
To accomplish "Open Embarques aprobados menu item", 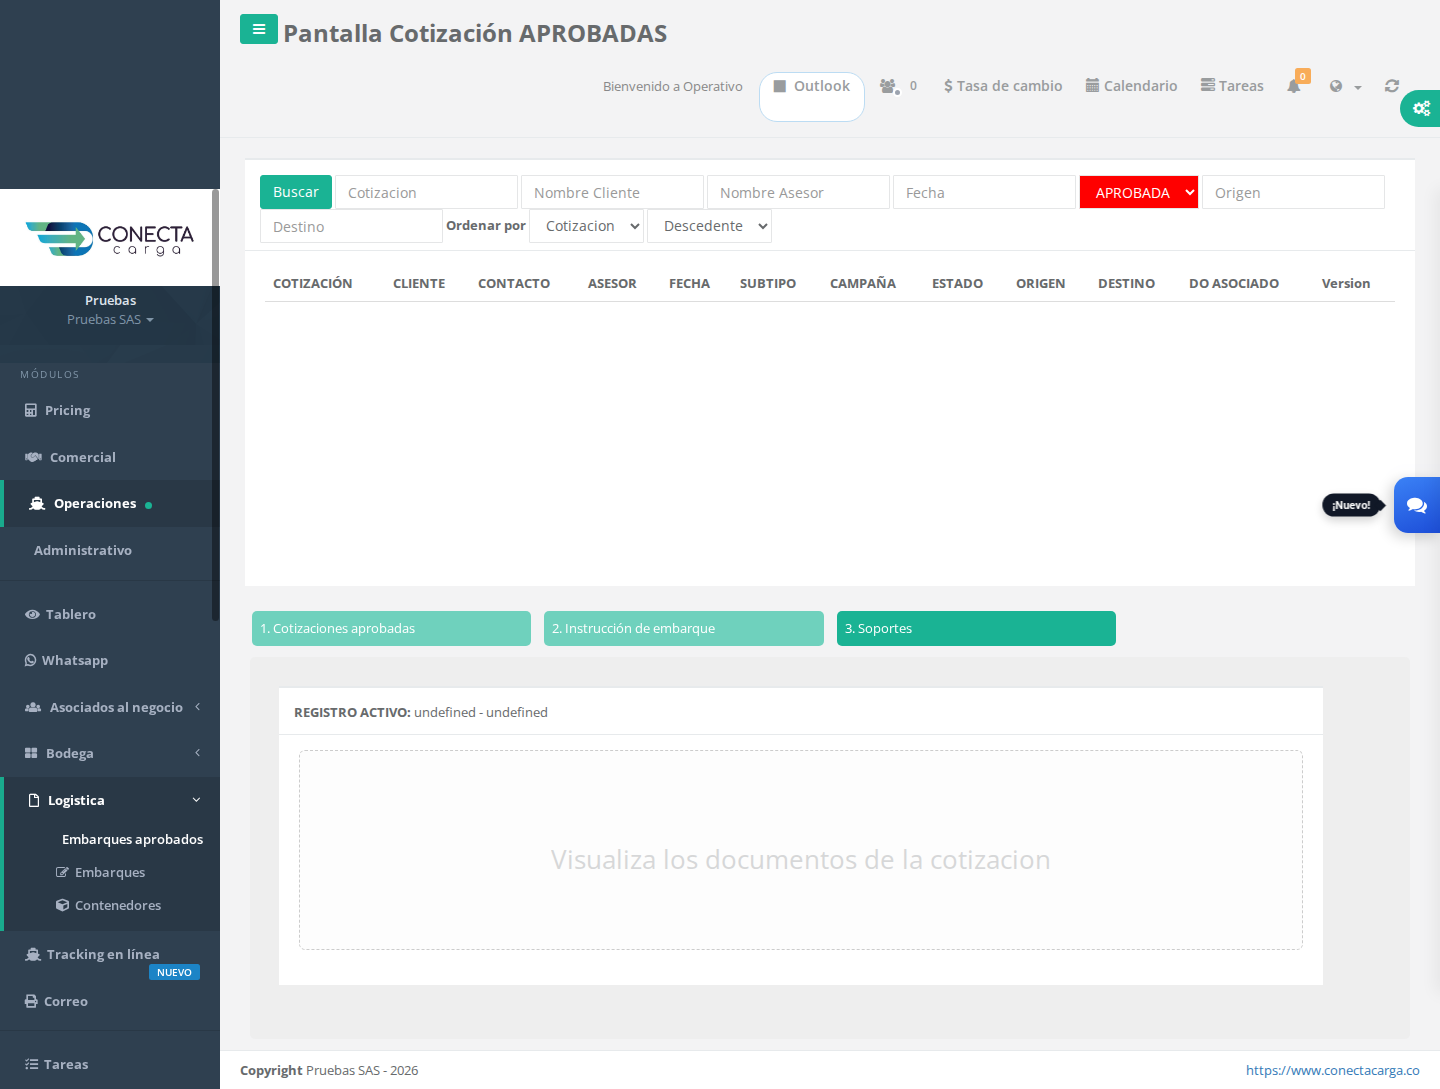I will coord(132,839).
